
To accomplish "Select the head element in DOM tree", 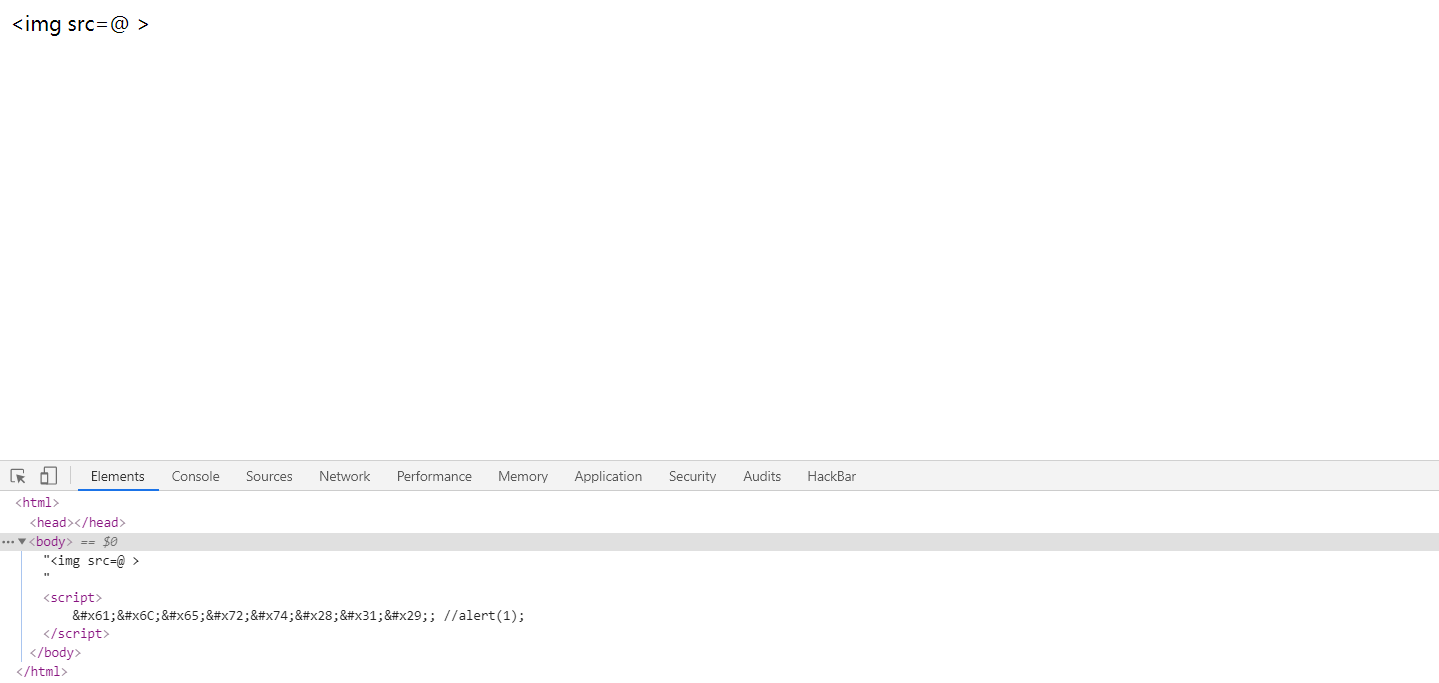I will tap(78, 522).
